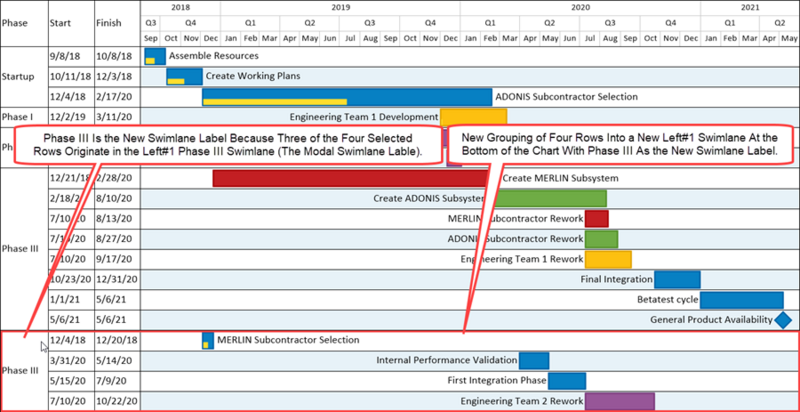This screenshot has height=412, width=800.
Task: Select the green ADONIS Subcontractor Rework bar
Action: pos(602,239)
